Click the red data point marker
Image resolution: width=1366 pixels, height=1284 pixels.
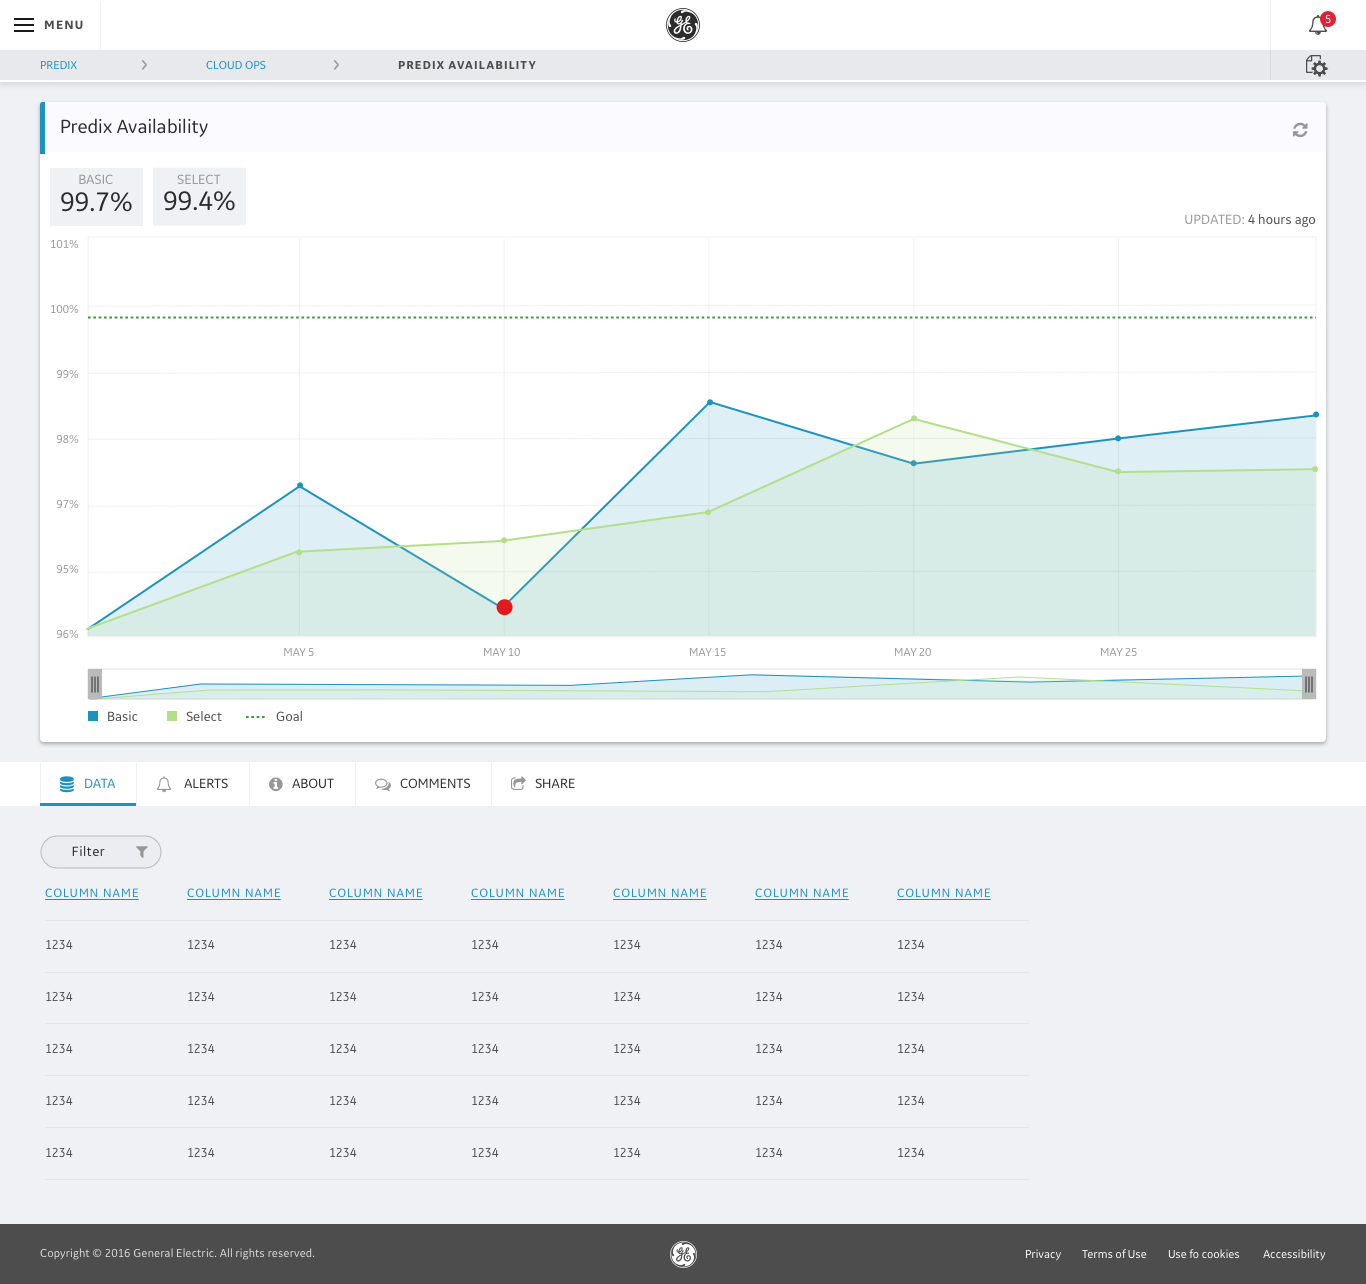click(505, 607)
